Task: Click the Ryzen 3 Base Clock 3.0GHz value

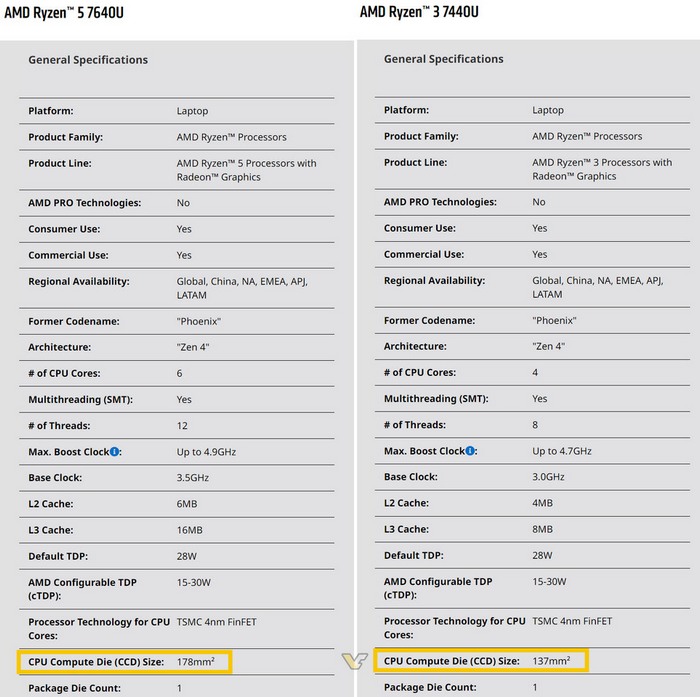Action: (x=549, y=478)
